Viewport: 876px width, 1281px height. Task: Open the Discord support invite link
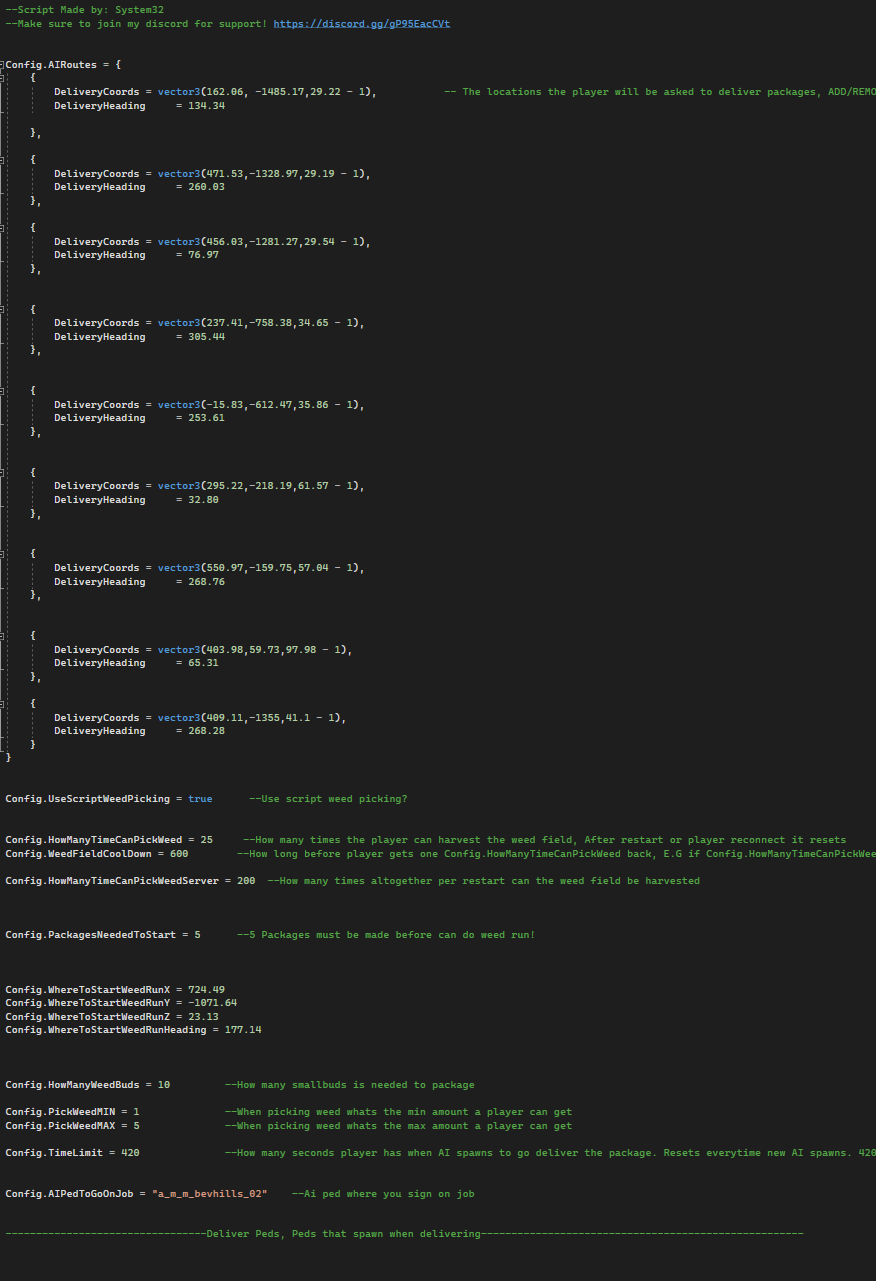pos(360,23)
